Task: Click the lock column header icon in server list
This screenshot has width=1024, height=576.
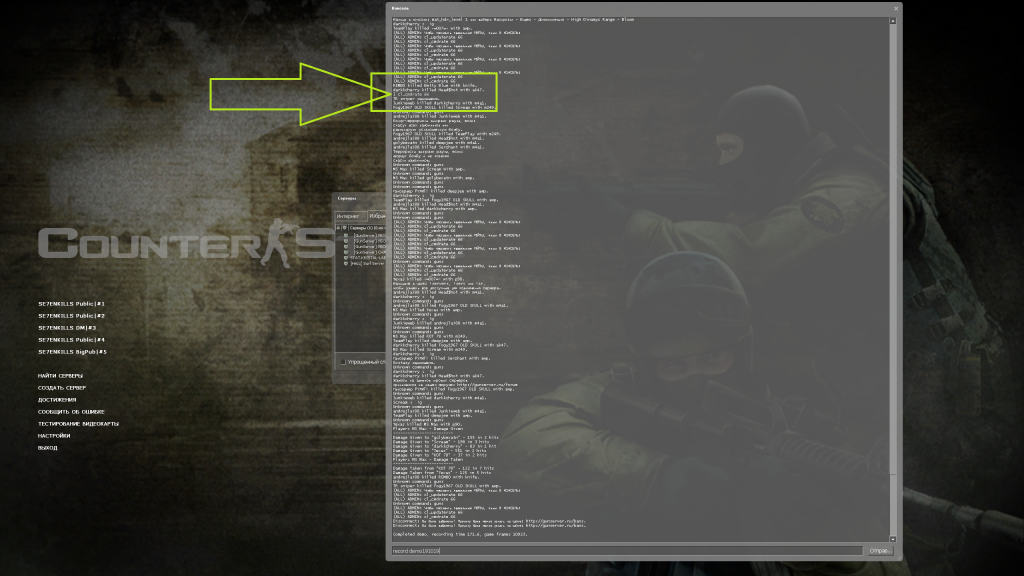Action: point(338,229)
